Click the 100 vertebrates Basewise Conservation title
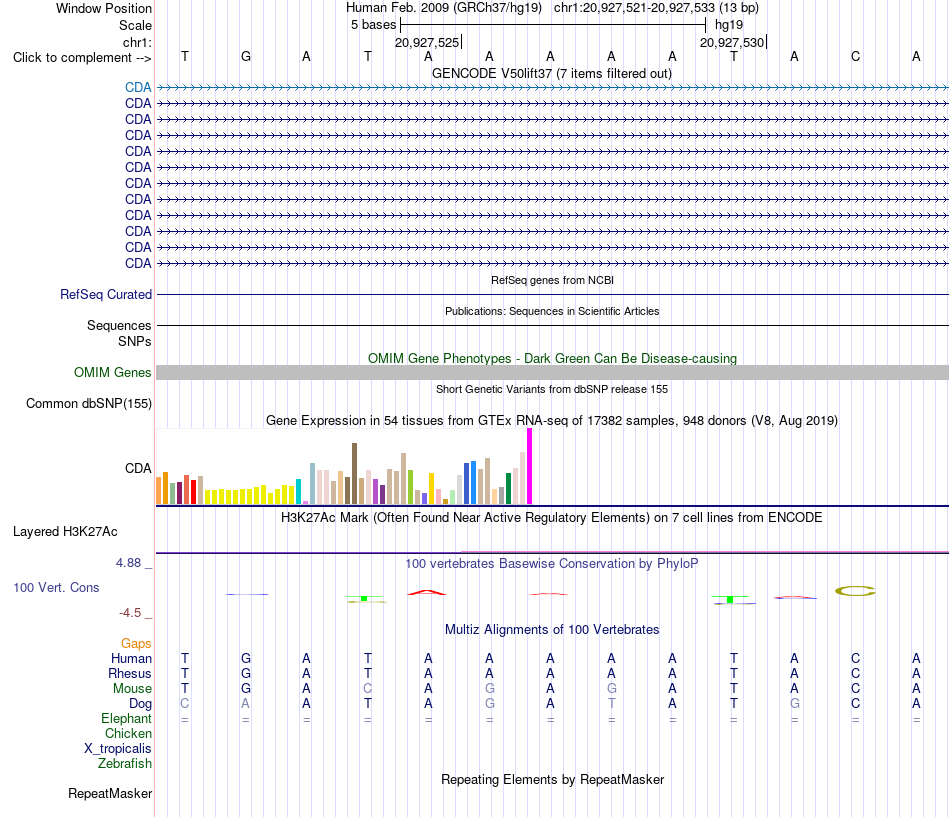Screen dimensions: 950x817 click(x=551, y=564)
